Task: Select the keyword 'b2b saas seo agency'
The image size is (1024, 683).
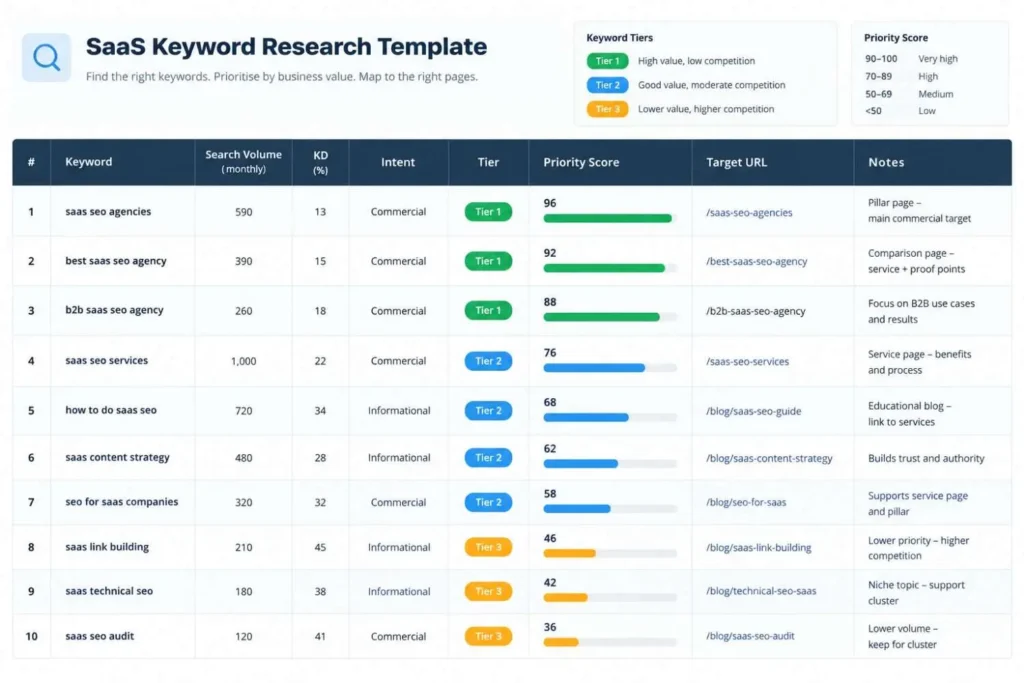Action: tap(114, 310)
